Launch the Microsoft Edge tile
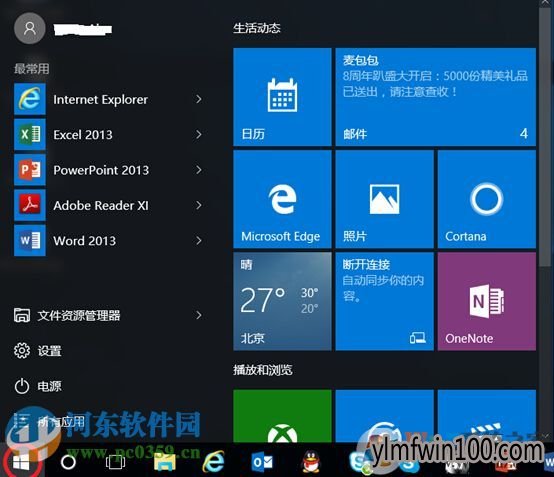The image size is (554, 477). coord(282,199)
